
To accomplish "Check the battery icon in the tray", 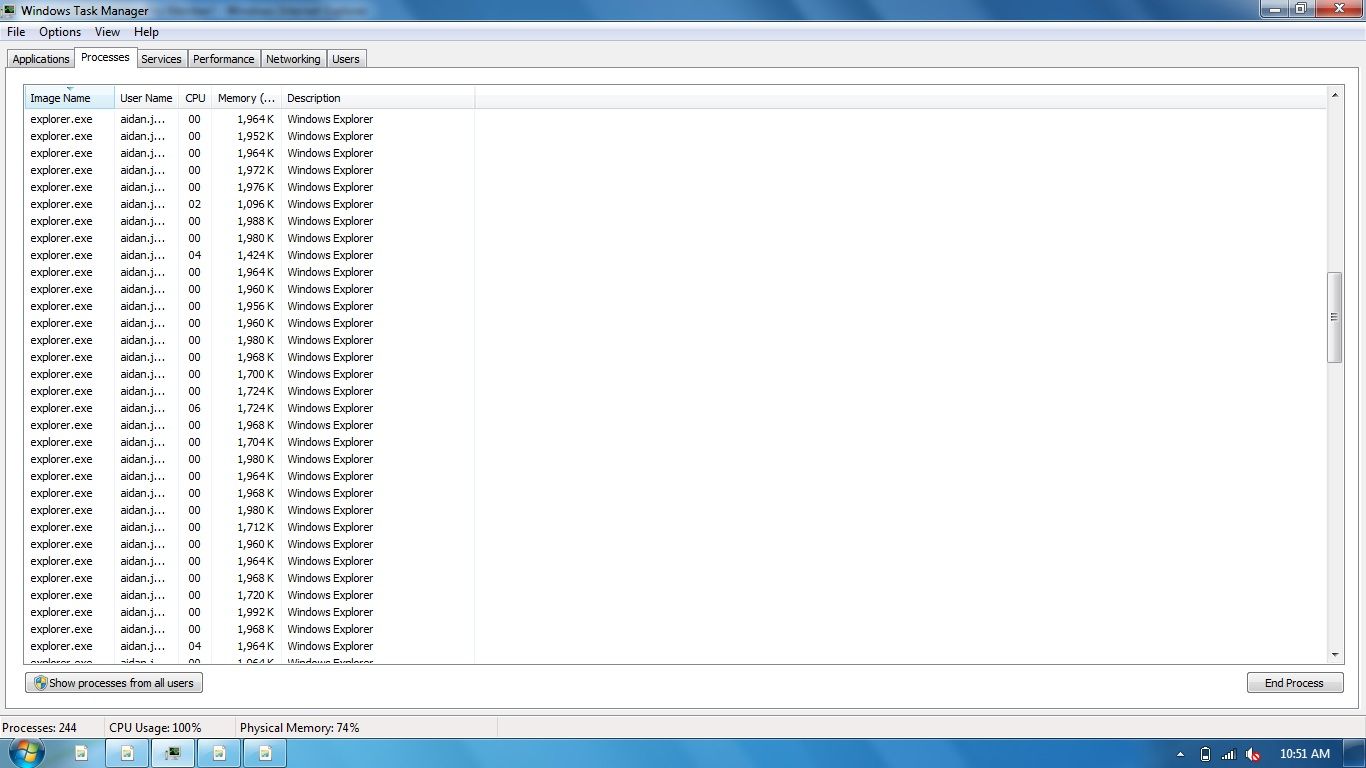I will pyautogui.click(x=1206, y=754).
